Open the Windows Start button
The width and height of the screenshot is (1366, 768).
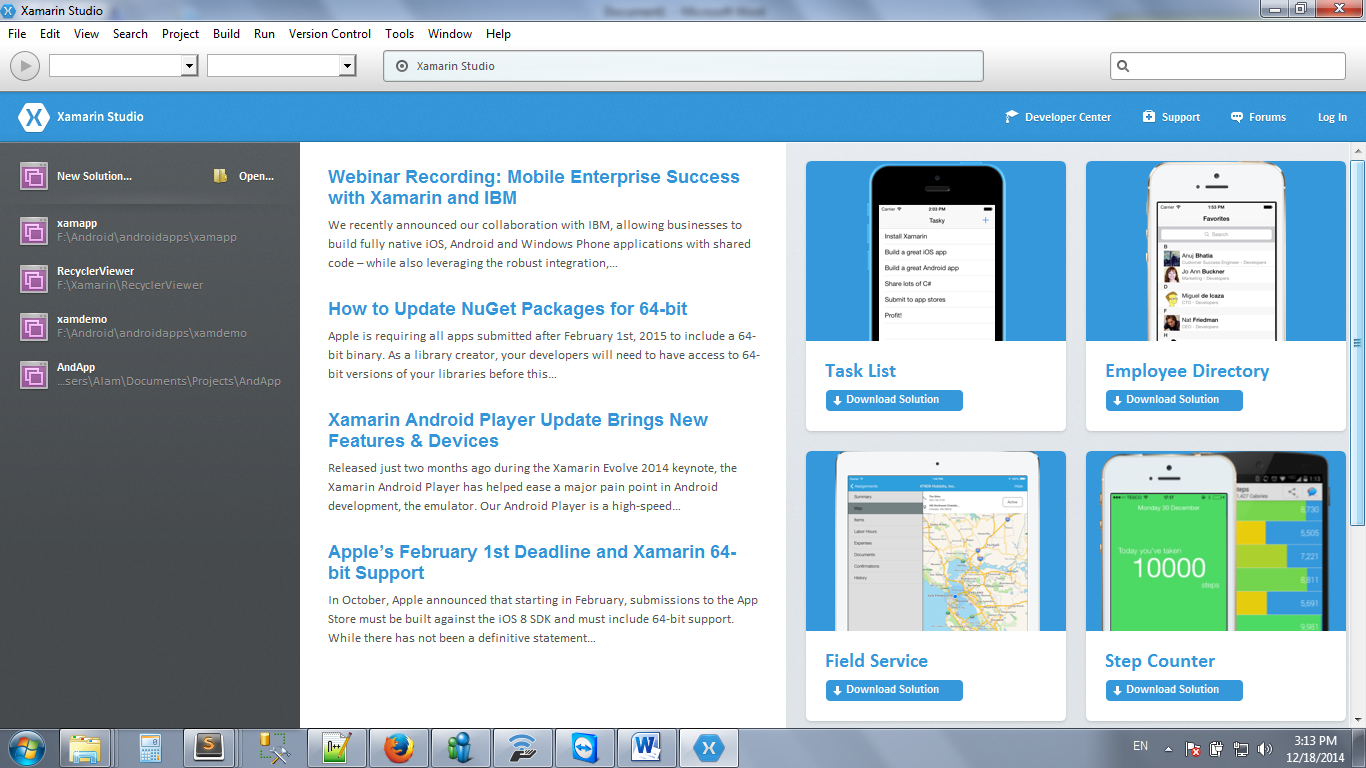pyautogui.click(x=26, y=748)
